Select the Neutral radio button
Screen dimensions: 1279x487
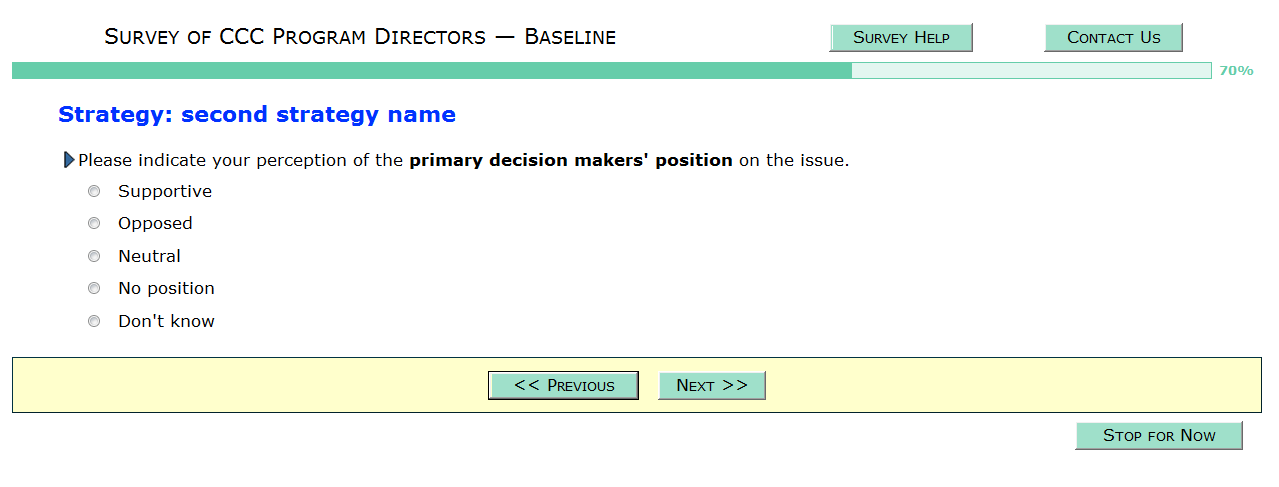pyautogui.click(x=94, y=256)
